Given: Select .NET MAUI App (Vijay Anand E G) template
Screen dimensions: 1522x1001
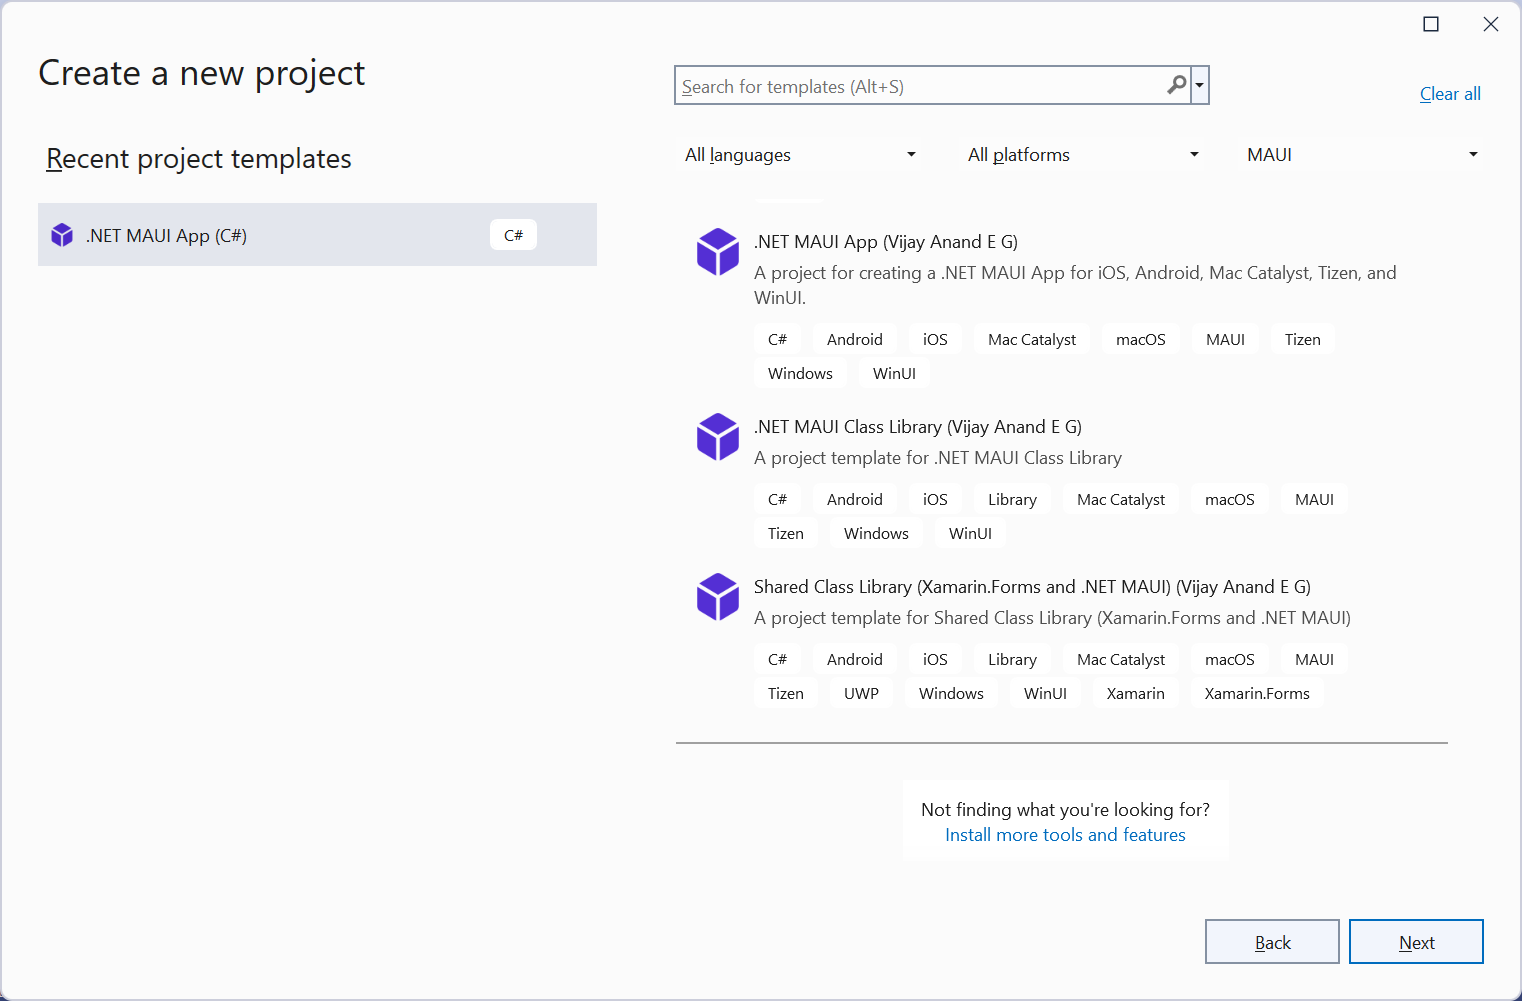Looking at the screenshot, I should (886, 242).
